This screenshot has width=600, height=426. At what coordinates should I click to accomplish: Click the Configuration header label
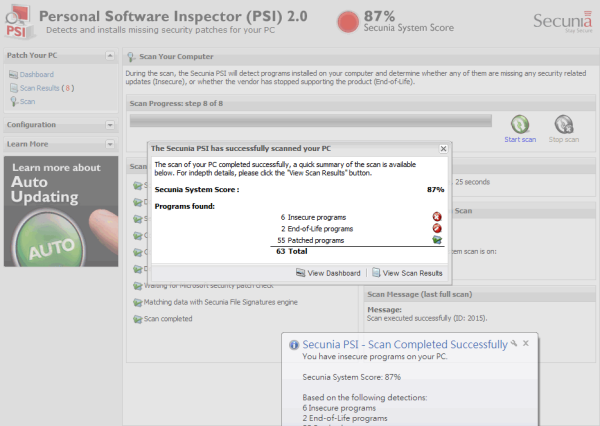[x=31, y=125]
